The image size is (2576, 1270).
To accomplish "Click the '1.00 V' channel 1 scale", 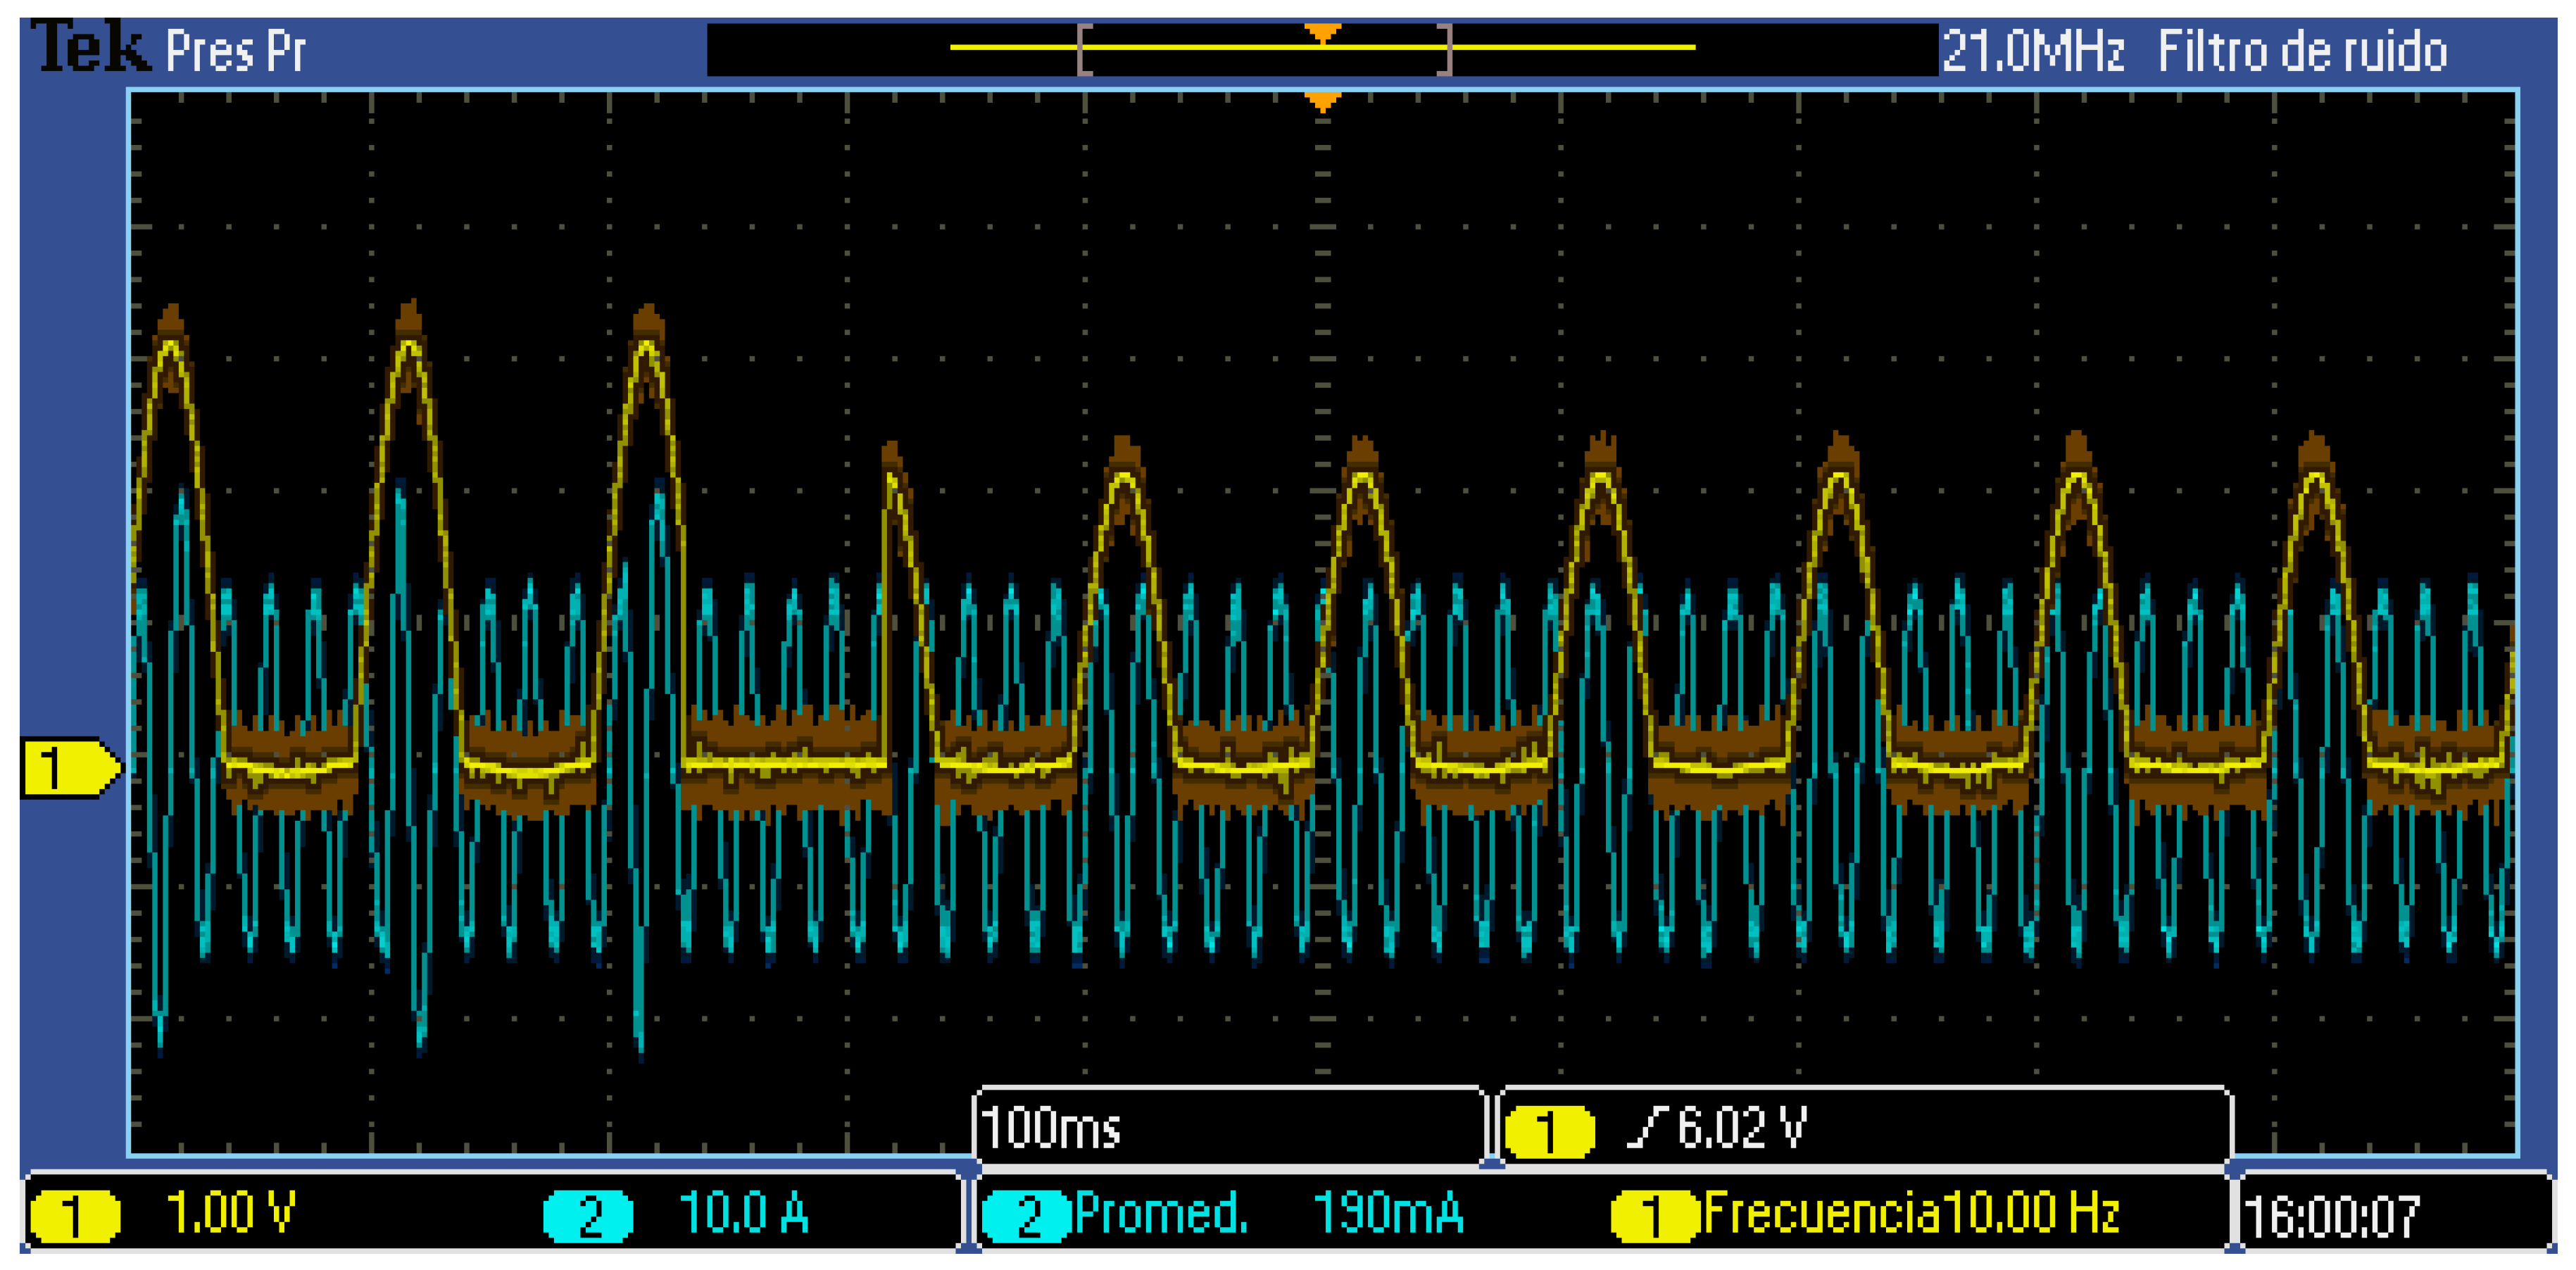I will (x=230, y=1212).
